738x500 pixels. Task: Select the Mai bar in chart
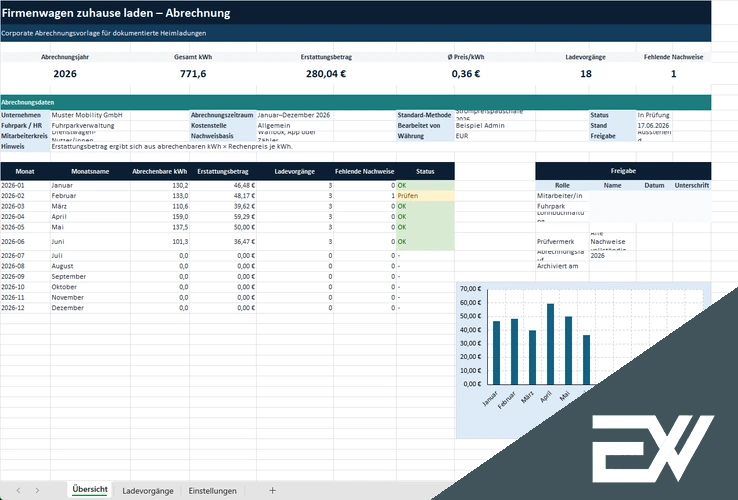pos(569,351)
